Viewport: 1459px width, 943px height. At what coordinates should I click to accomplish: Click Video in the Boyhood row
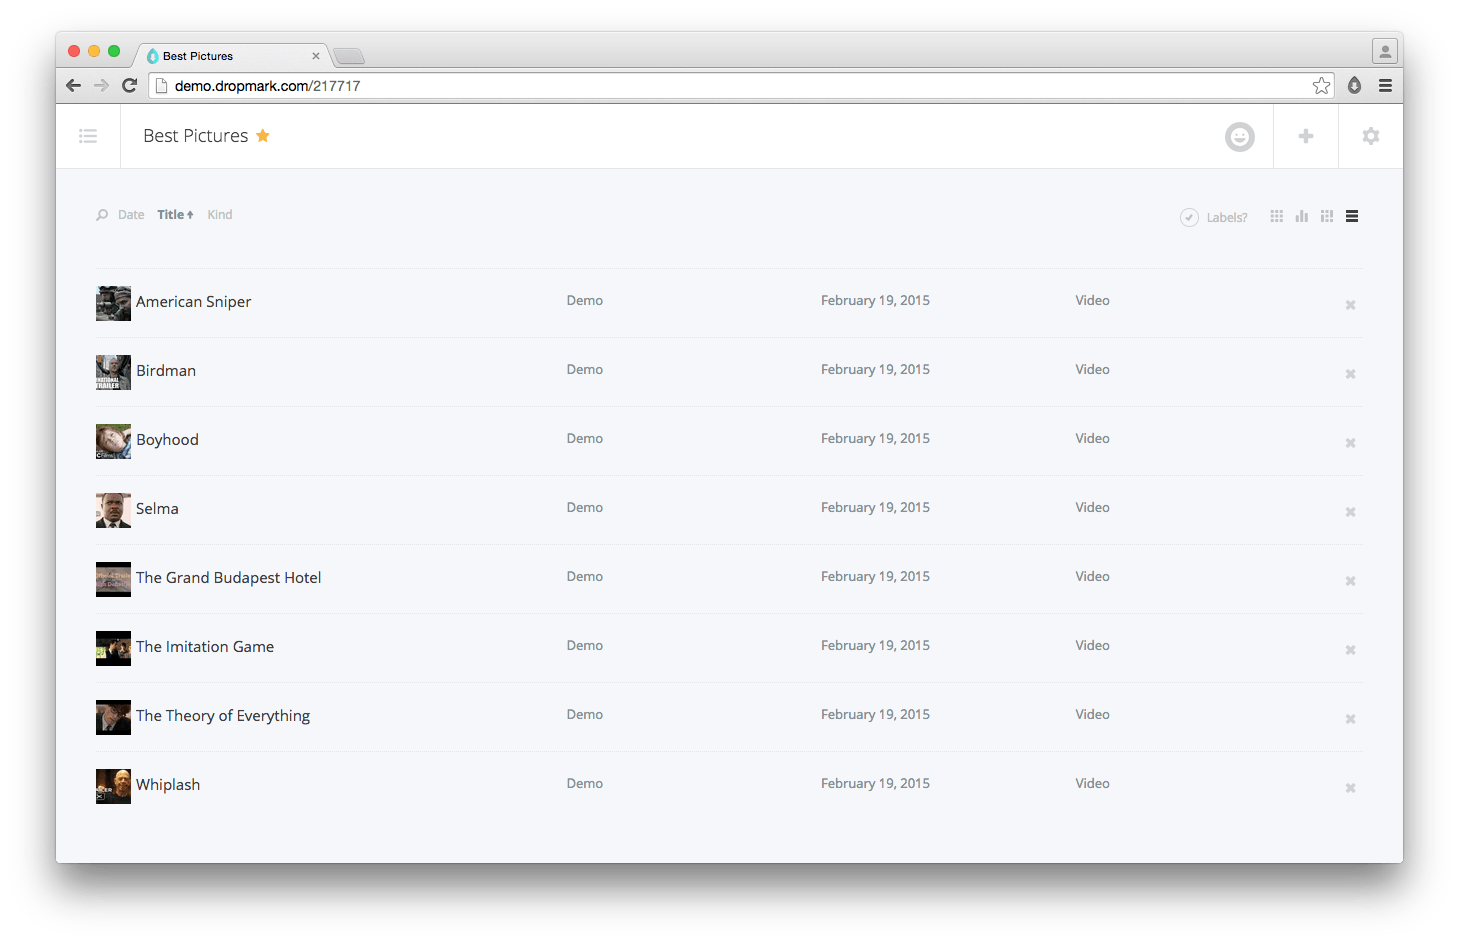pos(1092,439)
